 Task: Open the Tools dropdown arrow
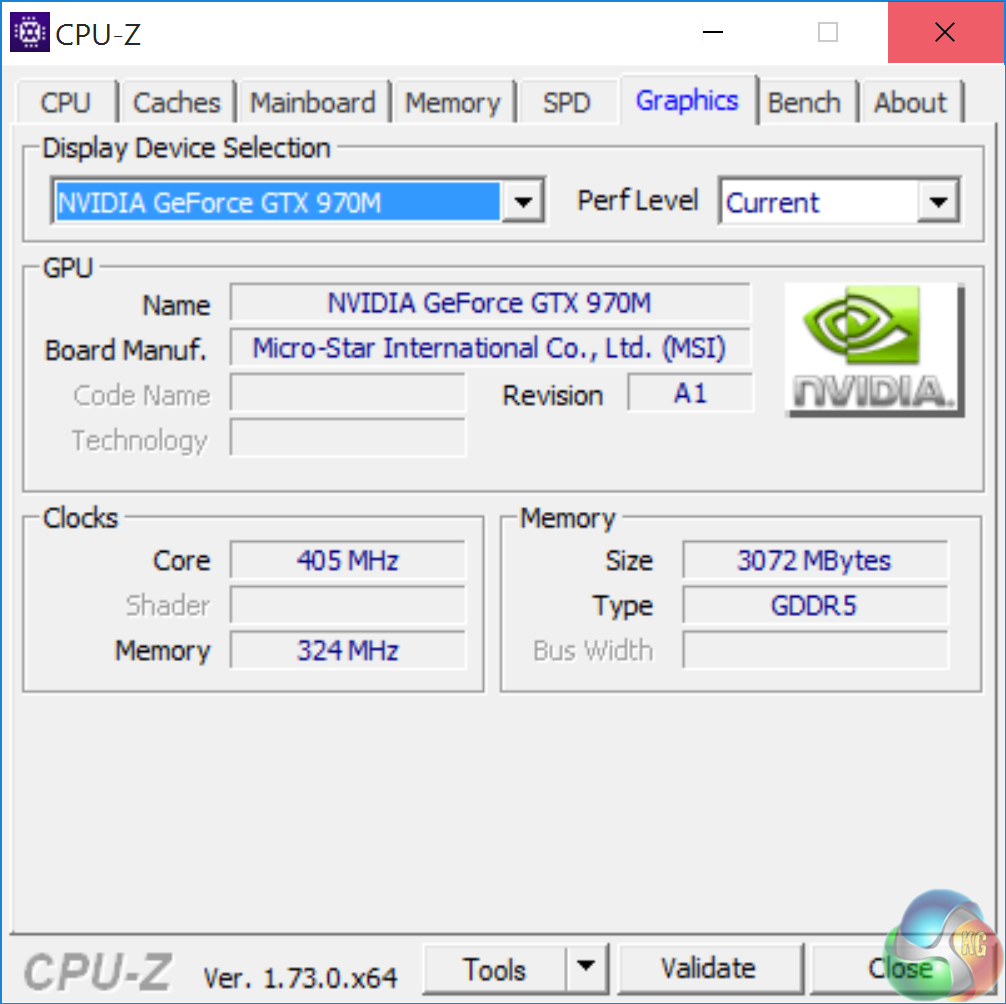pyautogui.click(x=586, y=967)
